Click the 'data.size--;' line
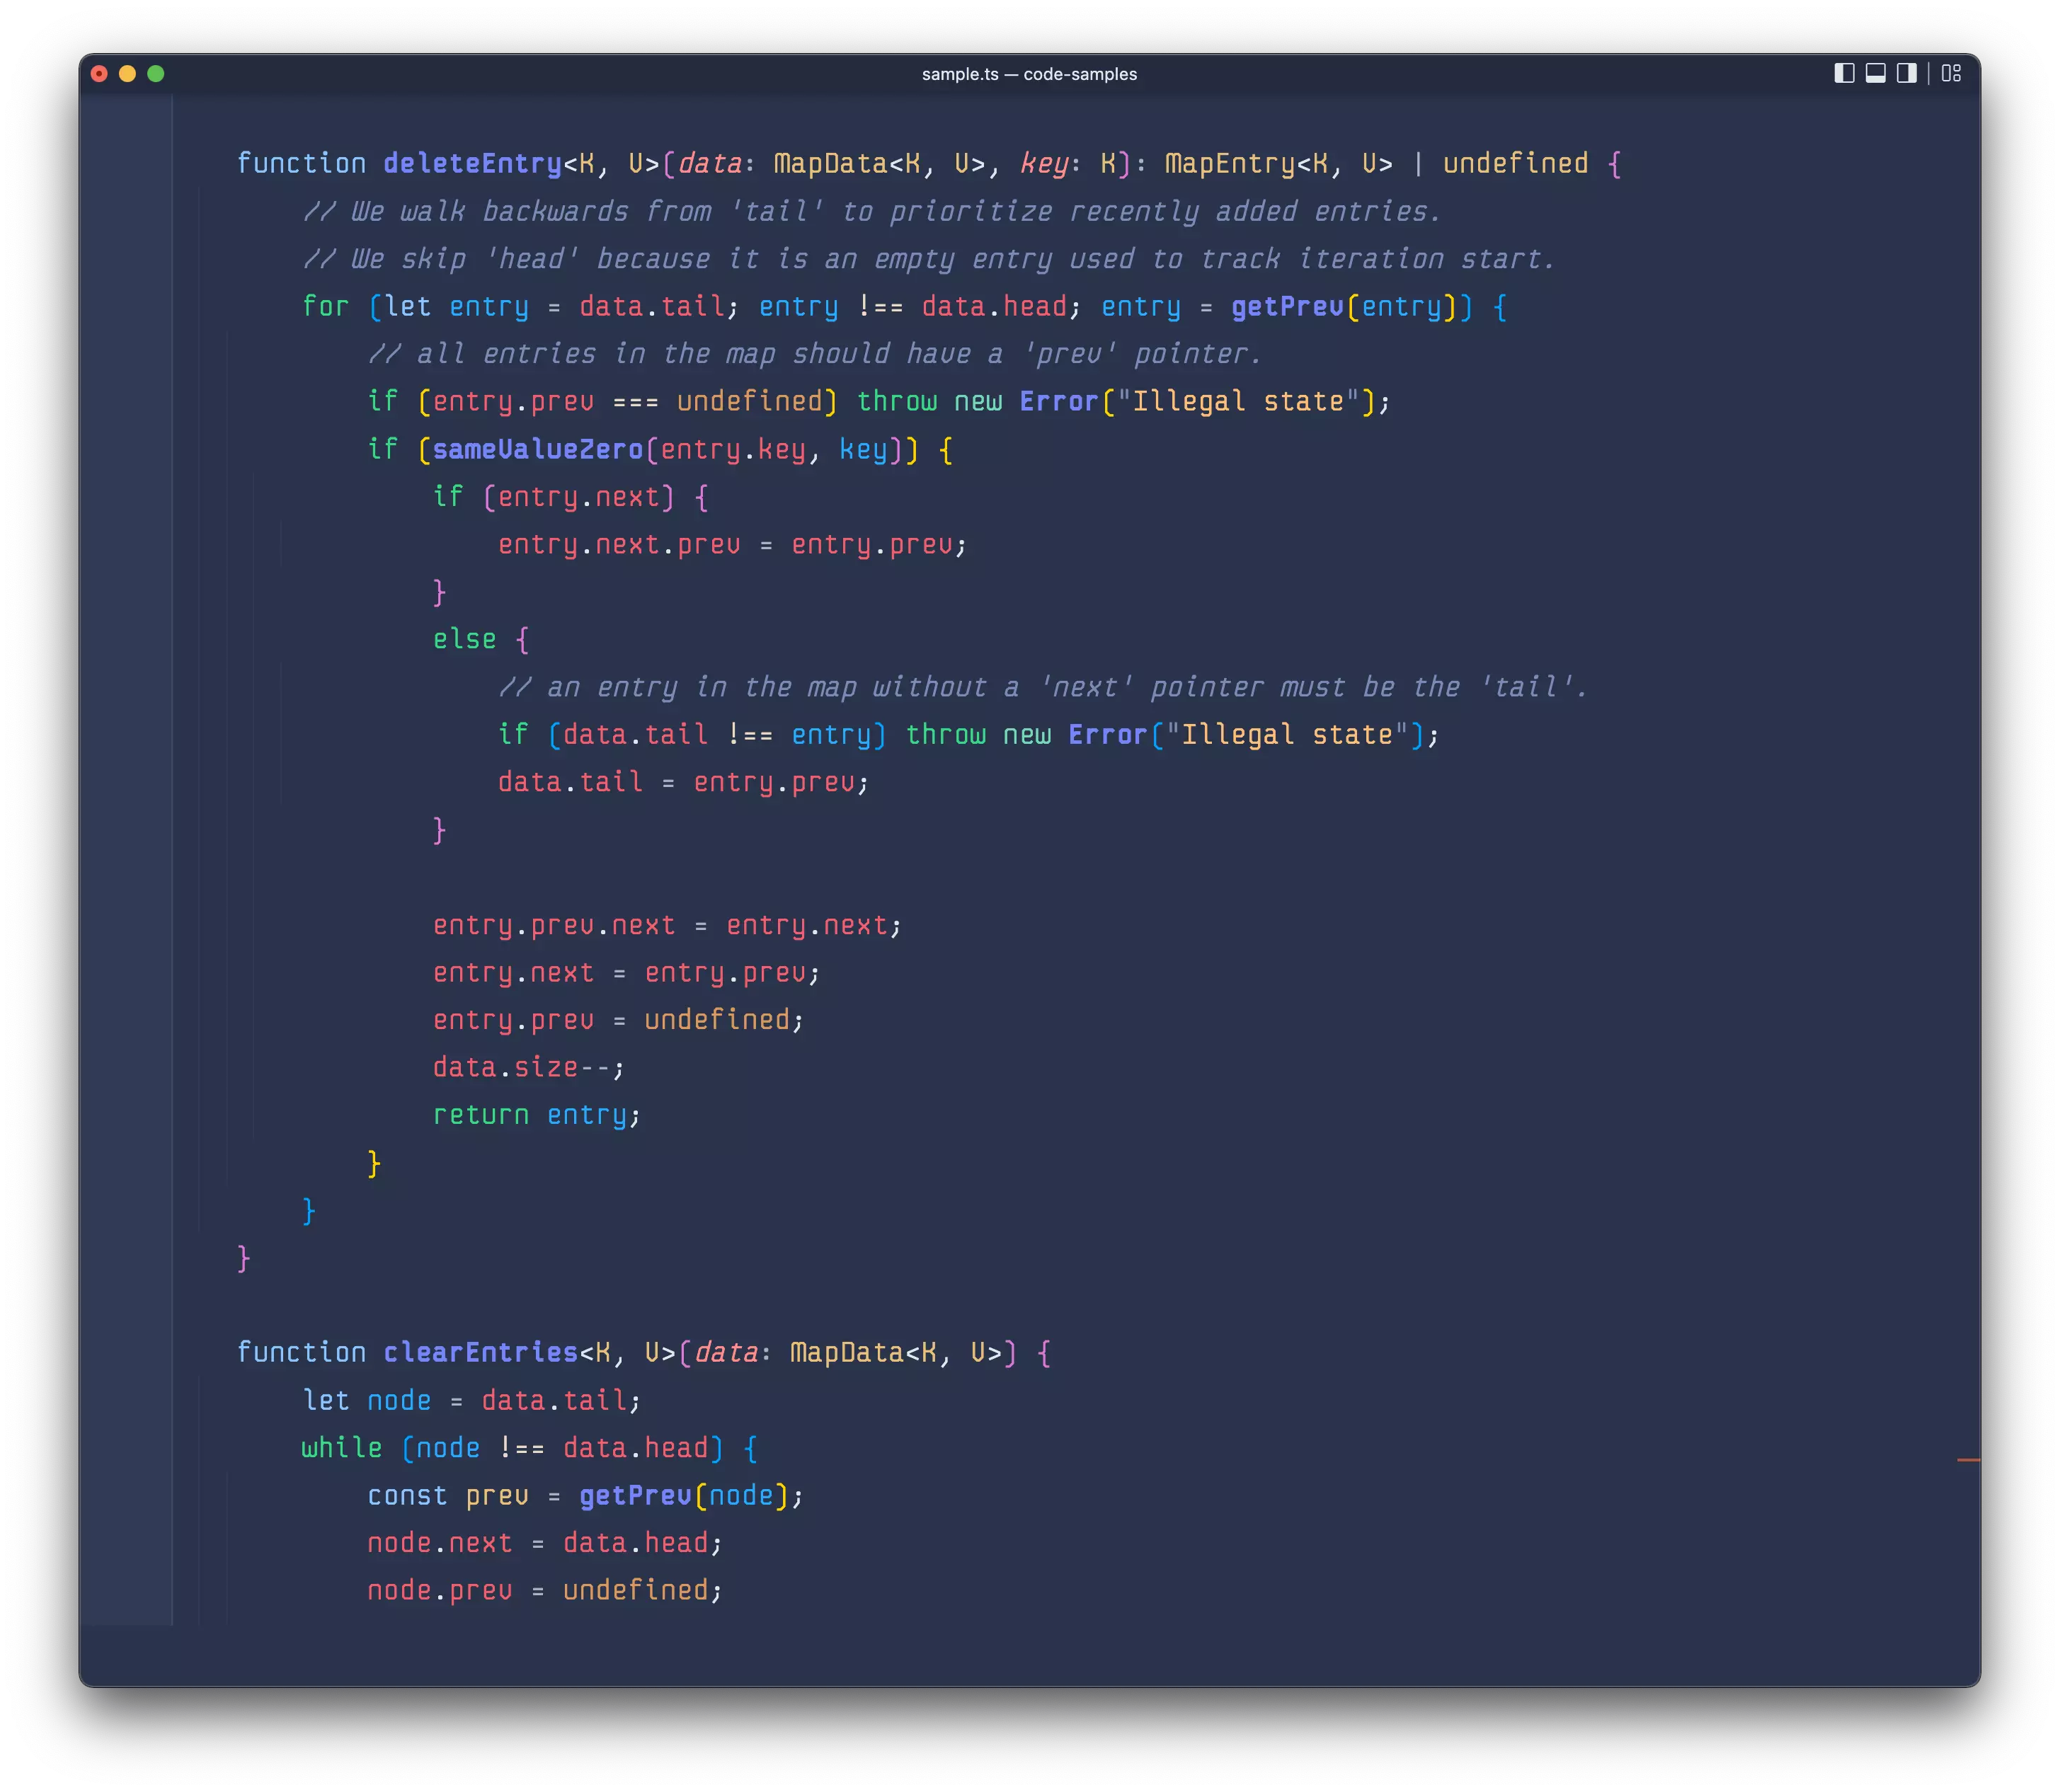This screenshot has width=2060, height=1792. [x=528, y=1067]
